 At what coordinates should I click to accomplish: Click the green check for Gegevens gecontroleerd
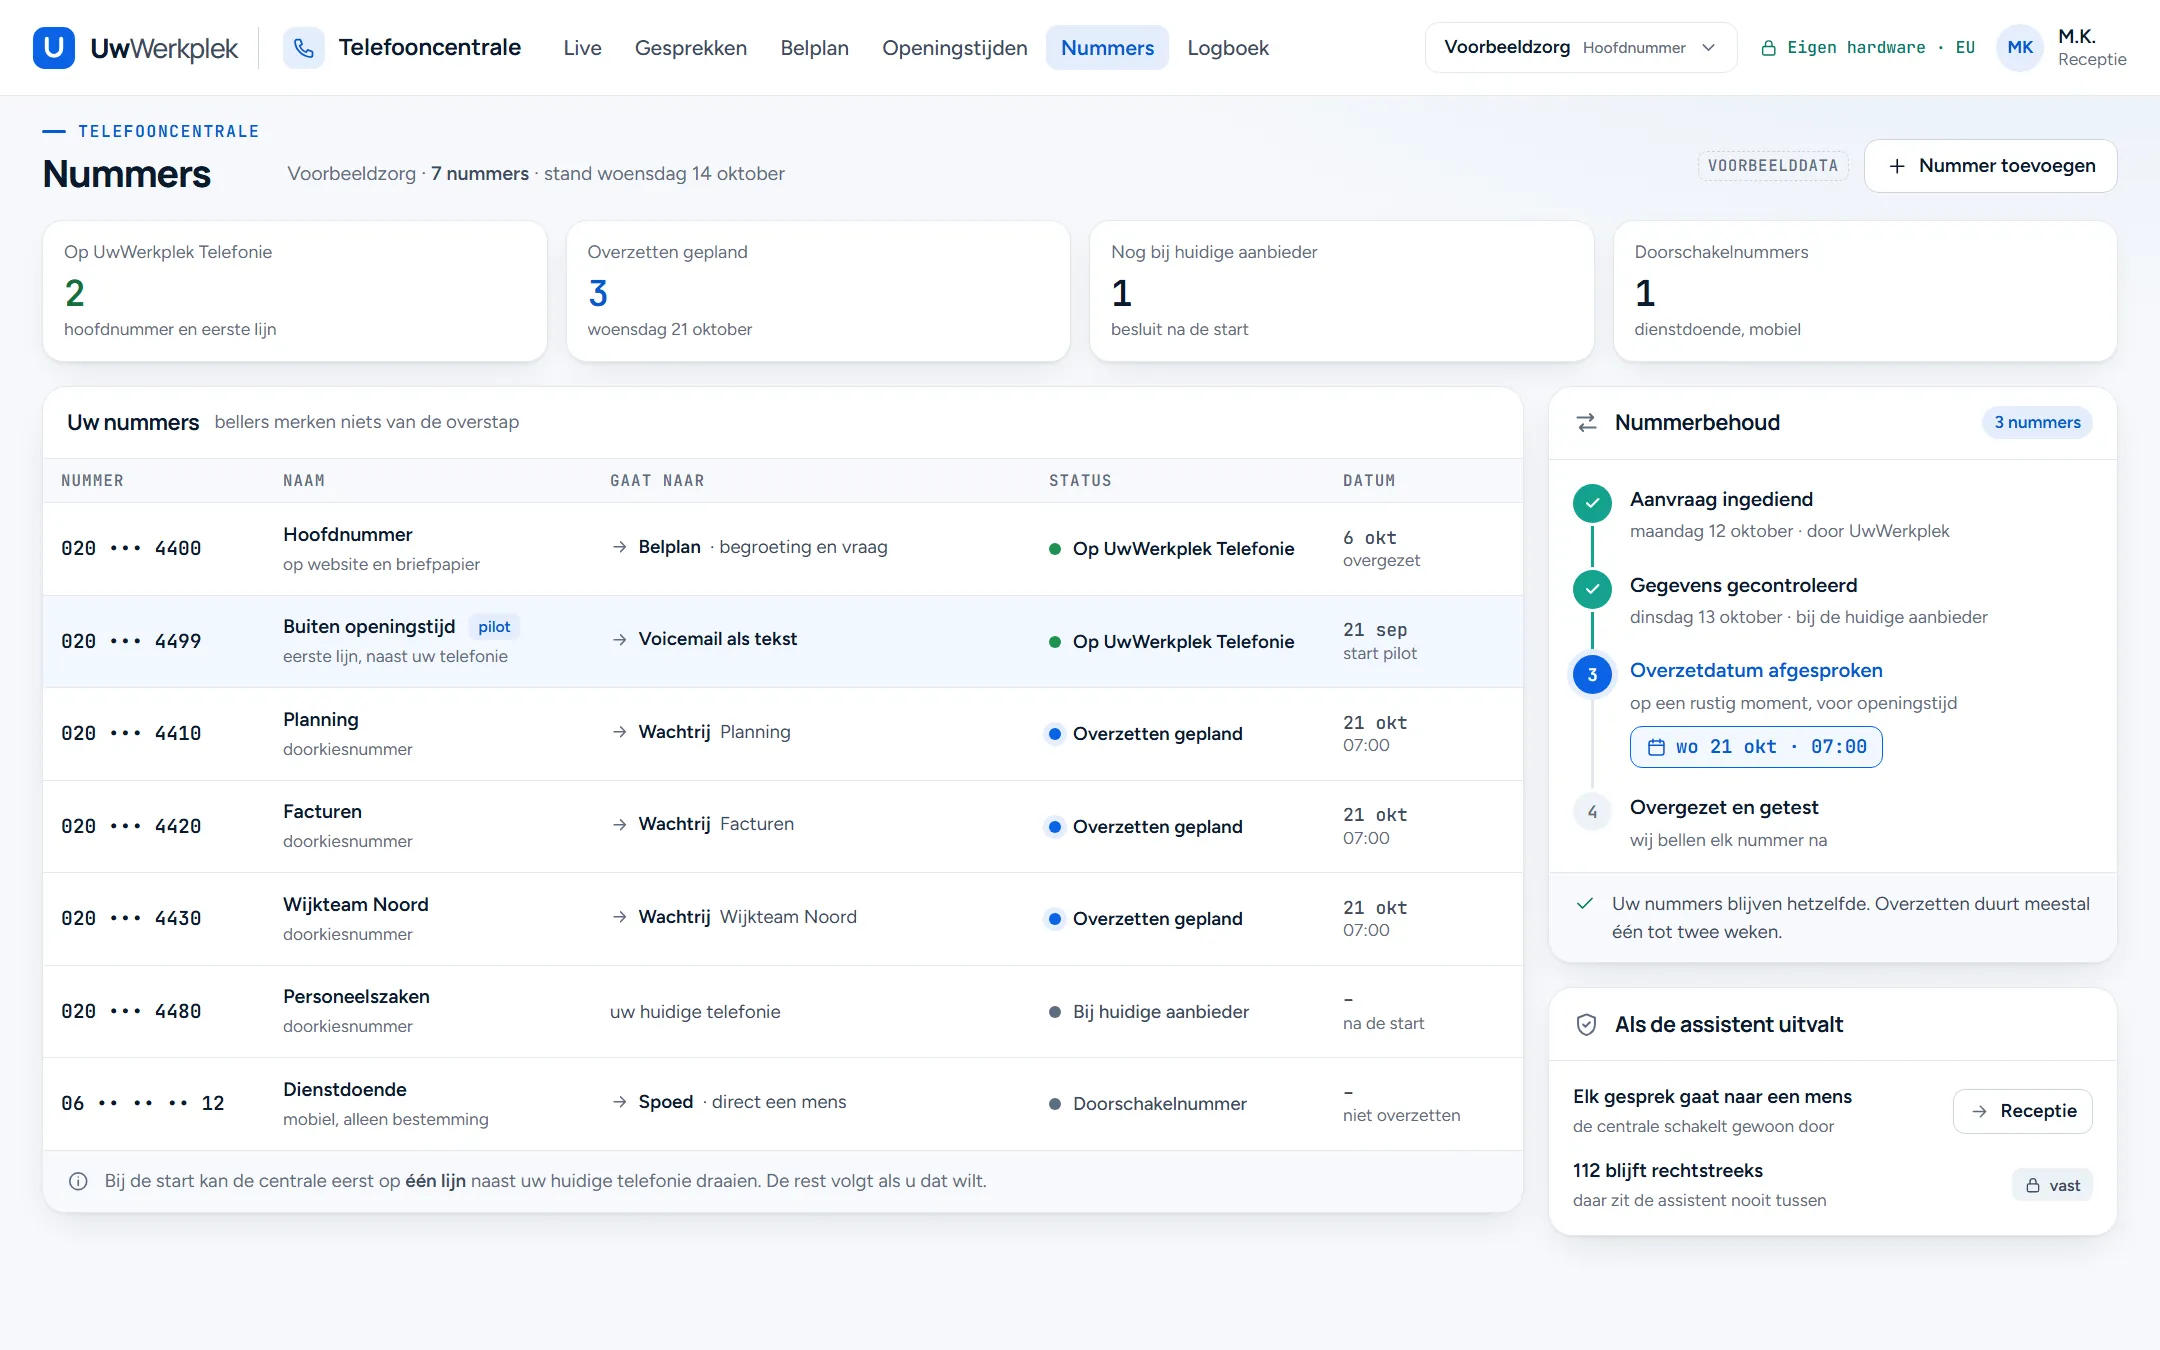1592,589
